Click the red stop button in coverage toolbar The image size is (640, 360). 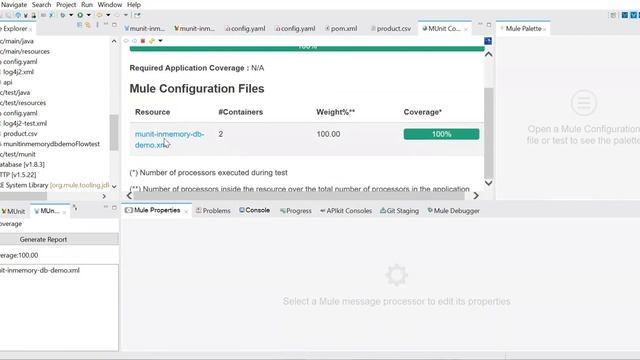143,41
